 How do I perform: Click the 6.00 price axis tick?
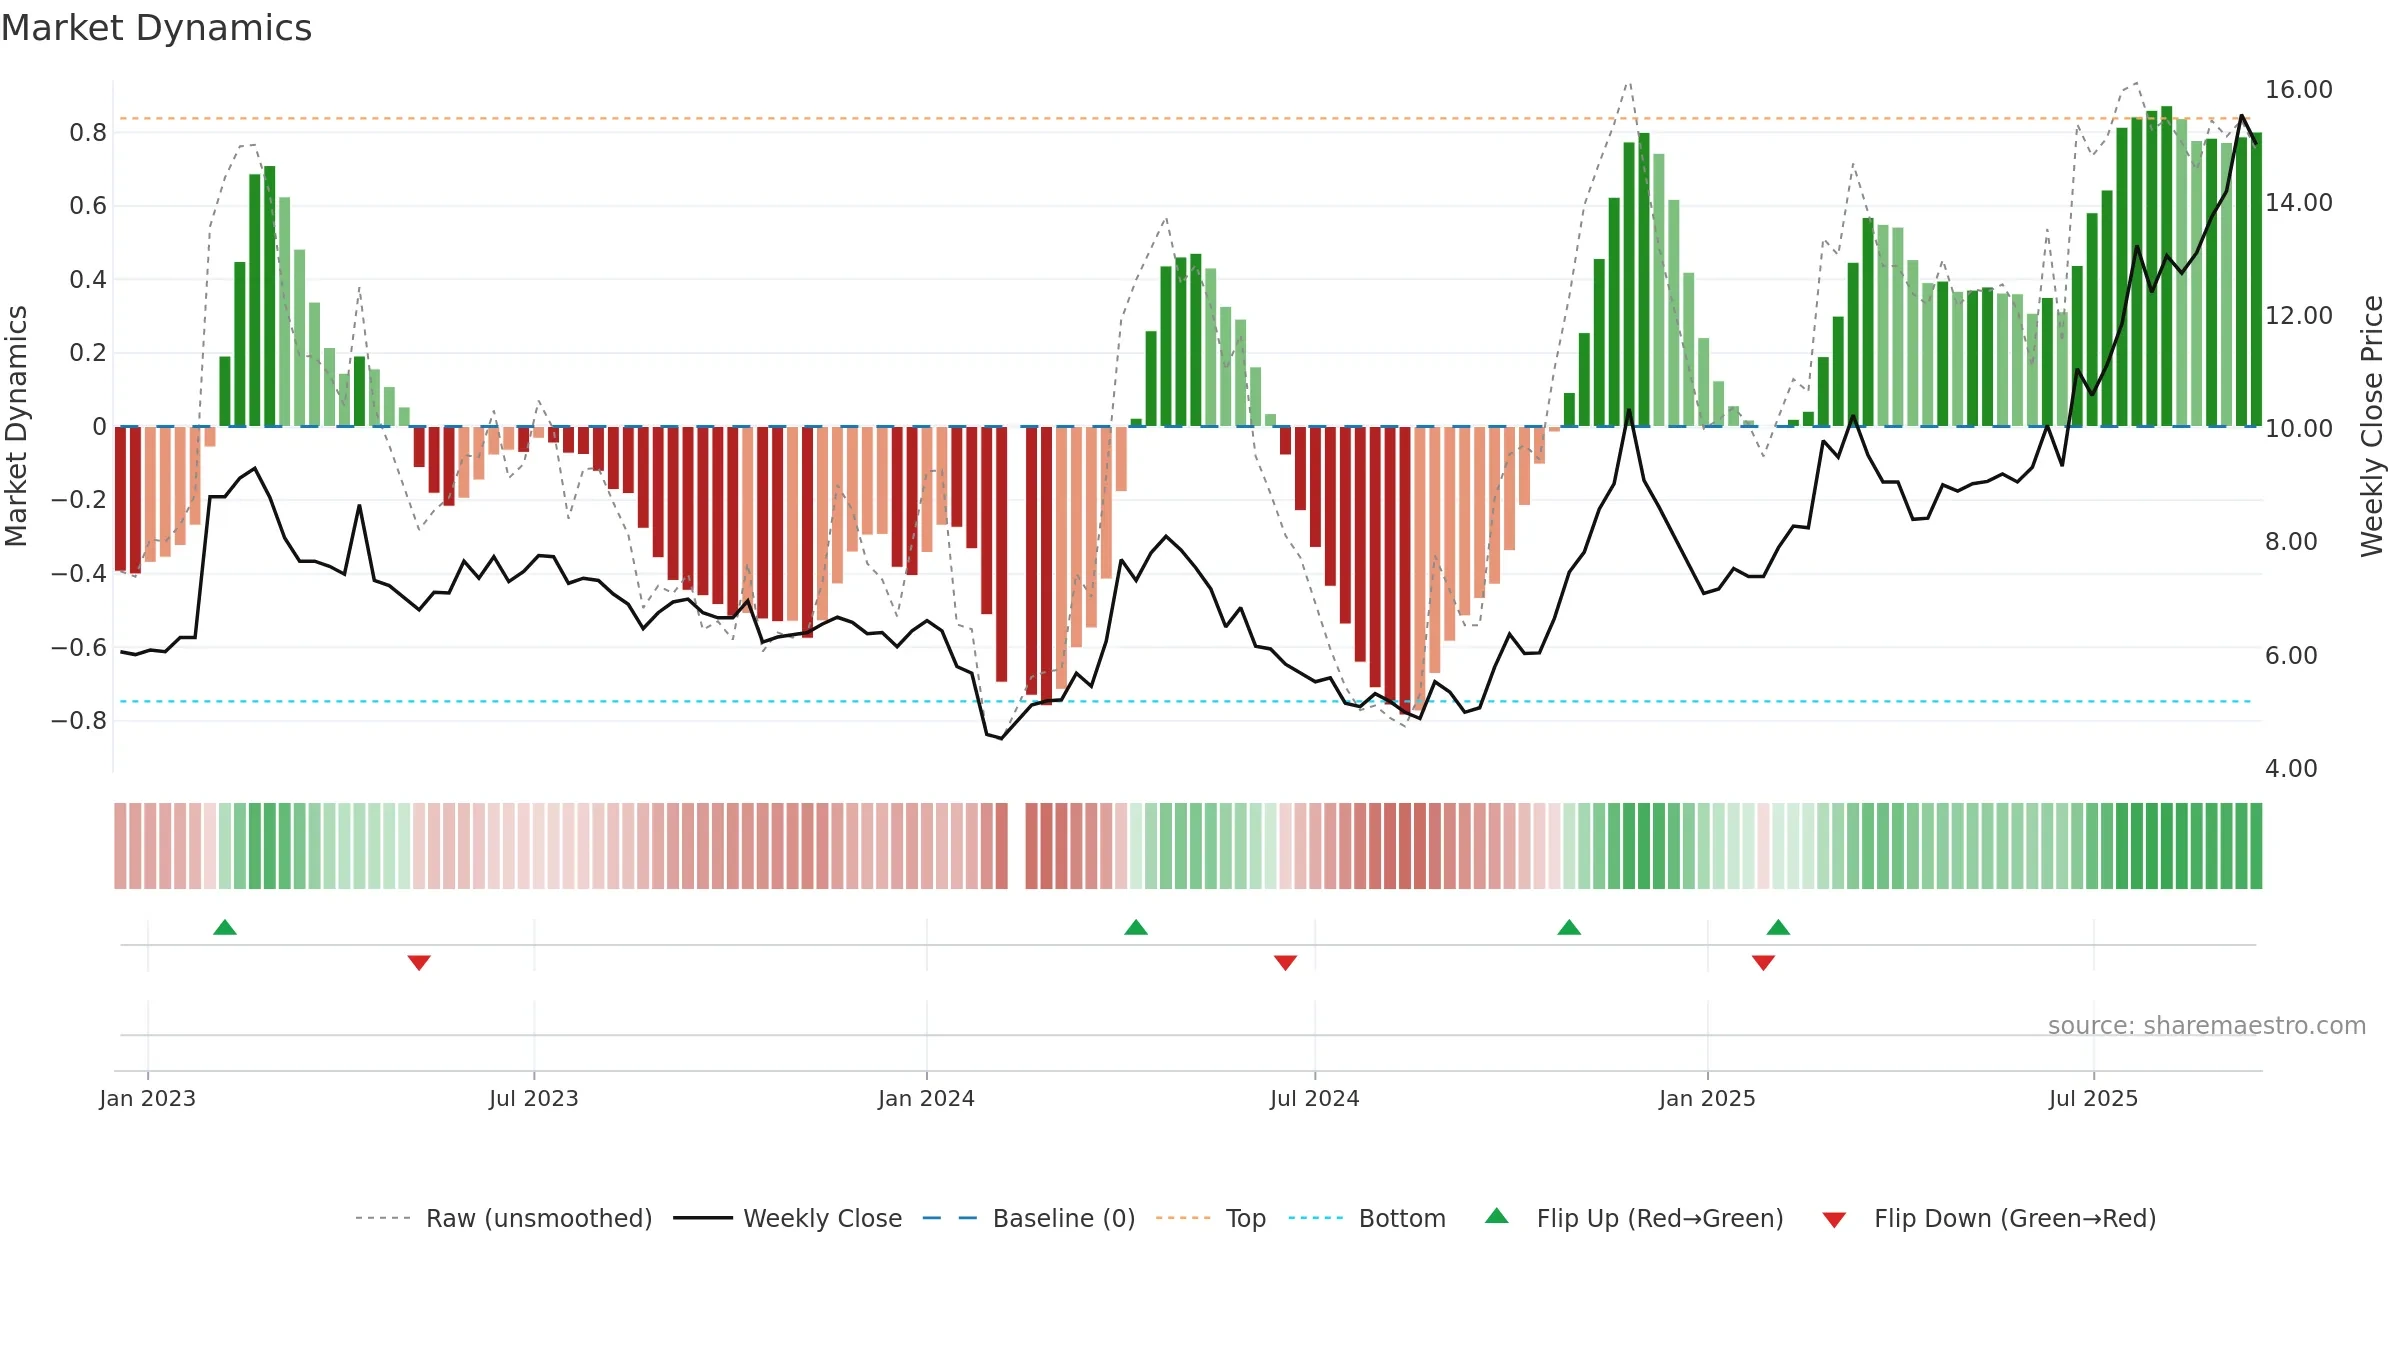click(2291, 655)
